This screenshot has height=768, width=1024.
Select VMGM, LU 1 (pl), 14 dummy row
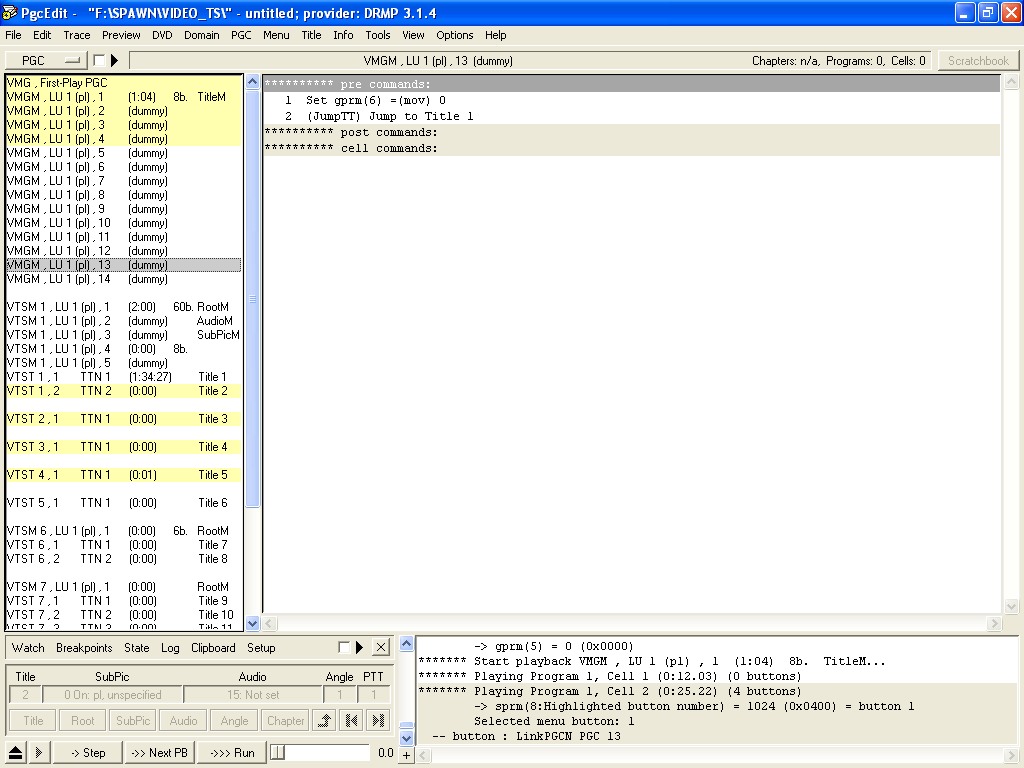(123, 279)
